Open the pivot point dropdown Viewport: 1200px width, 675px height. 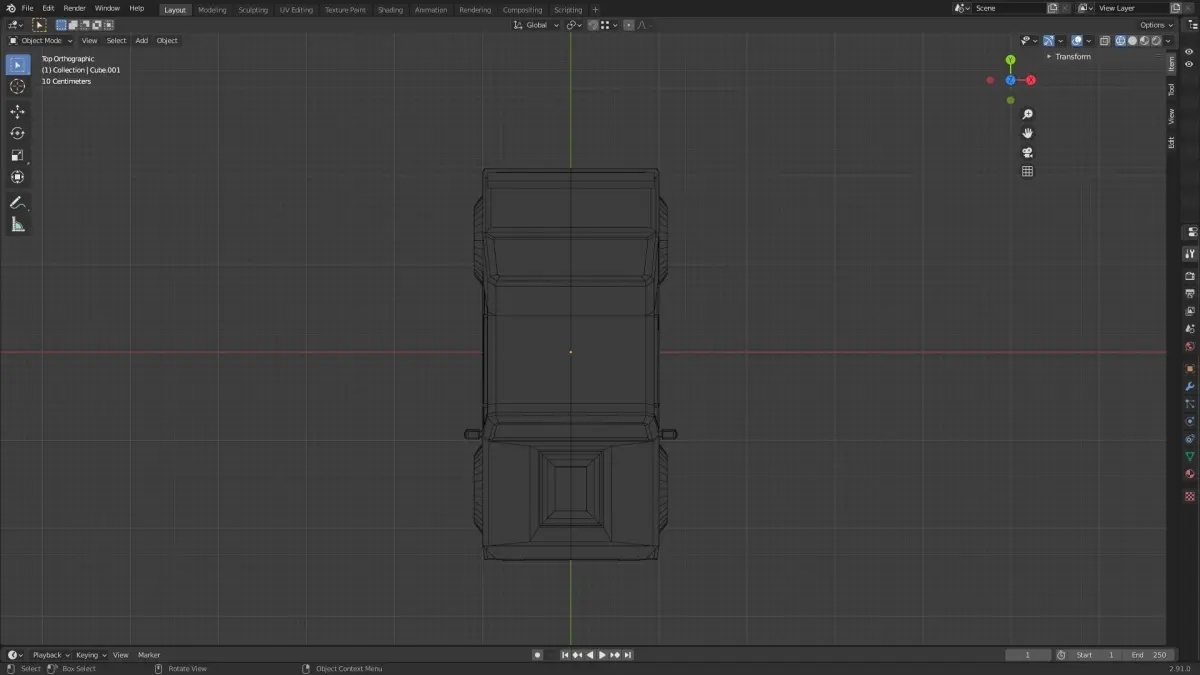pos(575,25)
